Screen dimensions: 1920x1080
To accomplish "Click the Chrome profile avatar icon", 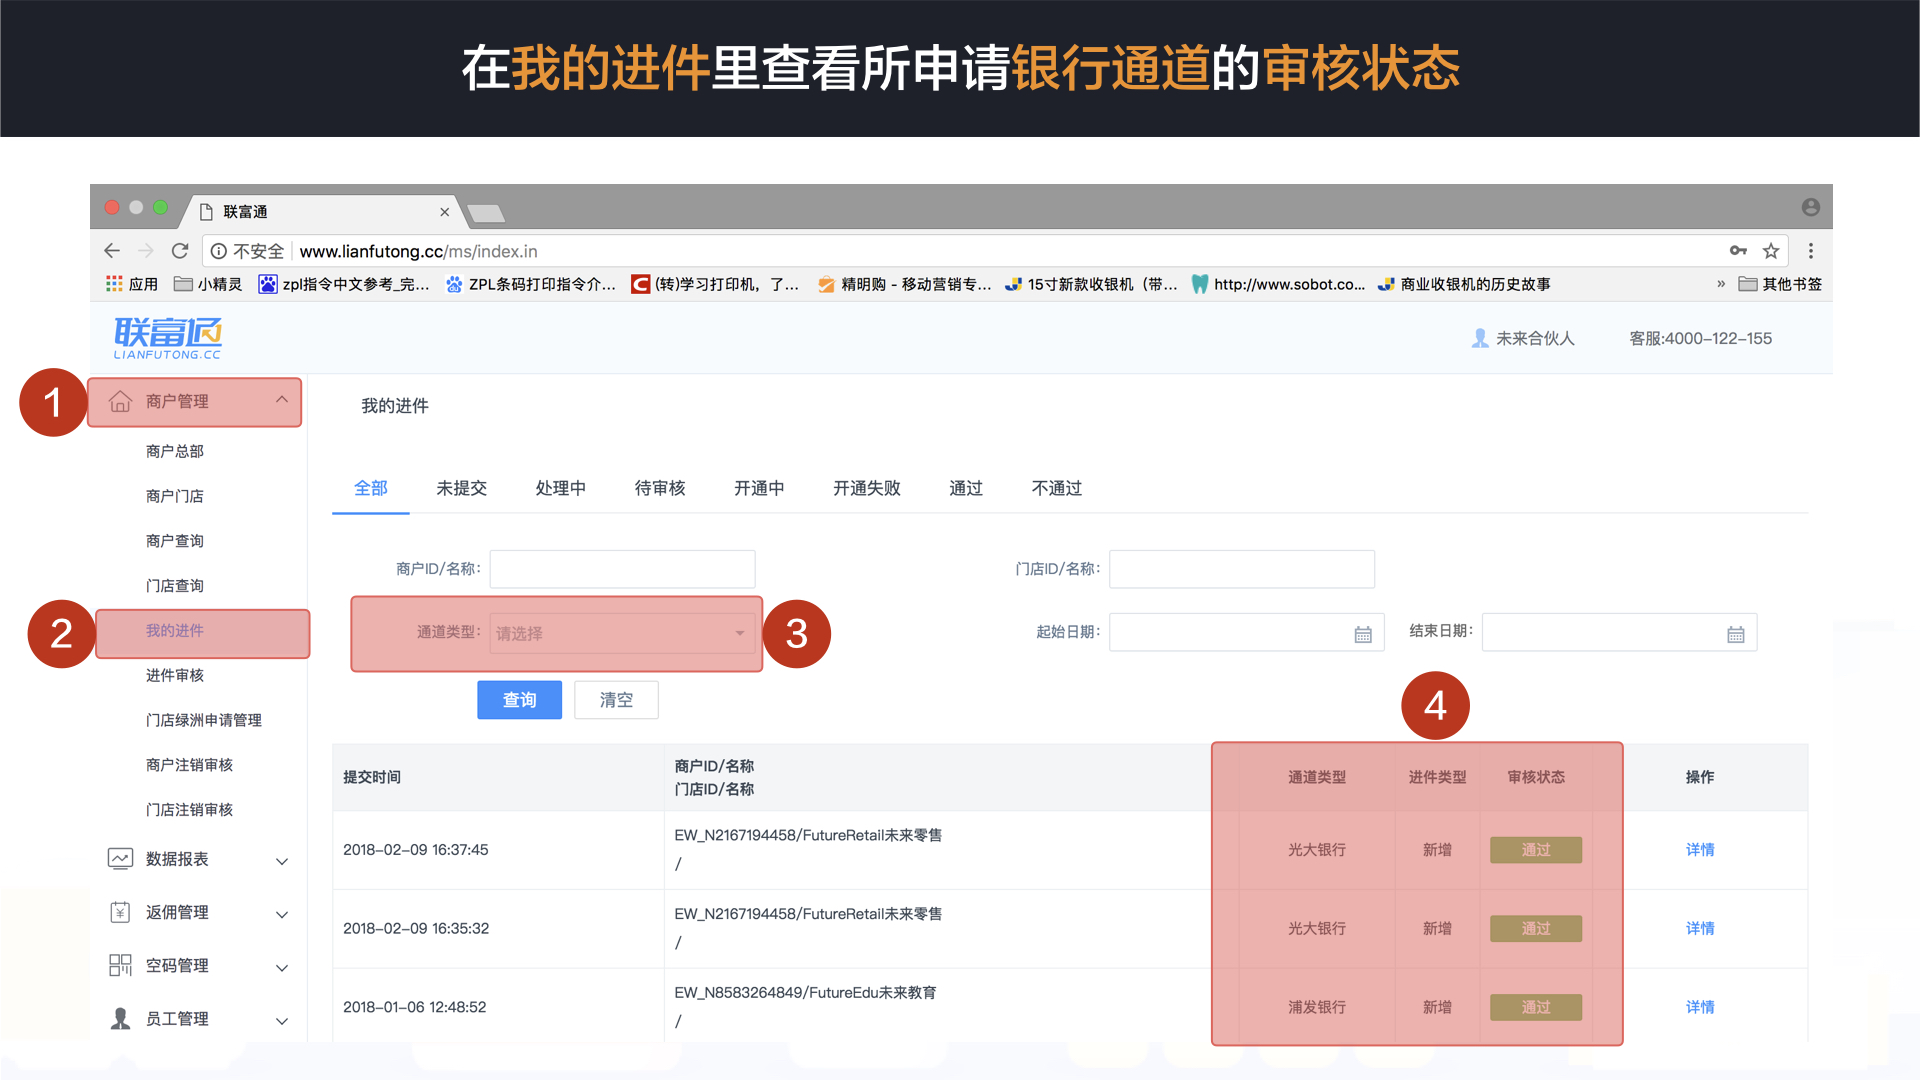I will [1810, 207].
